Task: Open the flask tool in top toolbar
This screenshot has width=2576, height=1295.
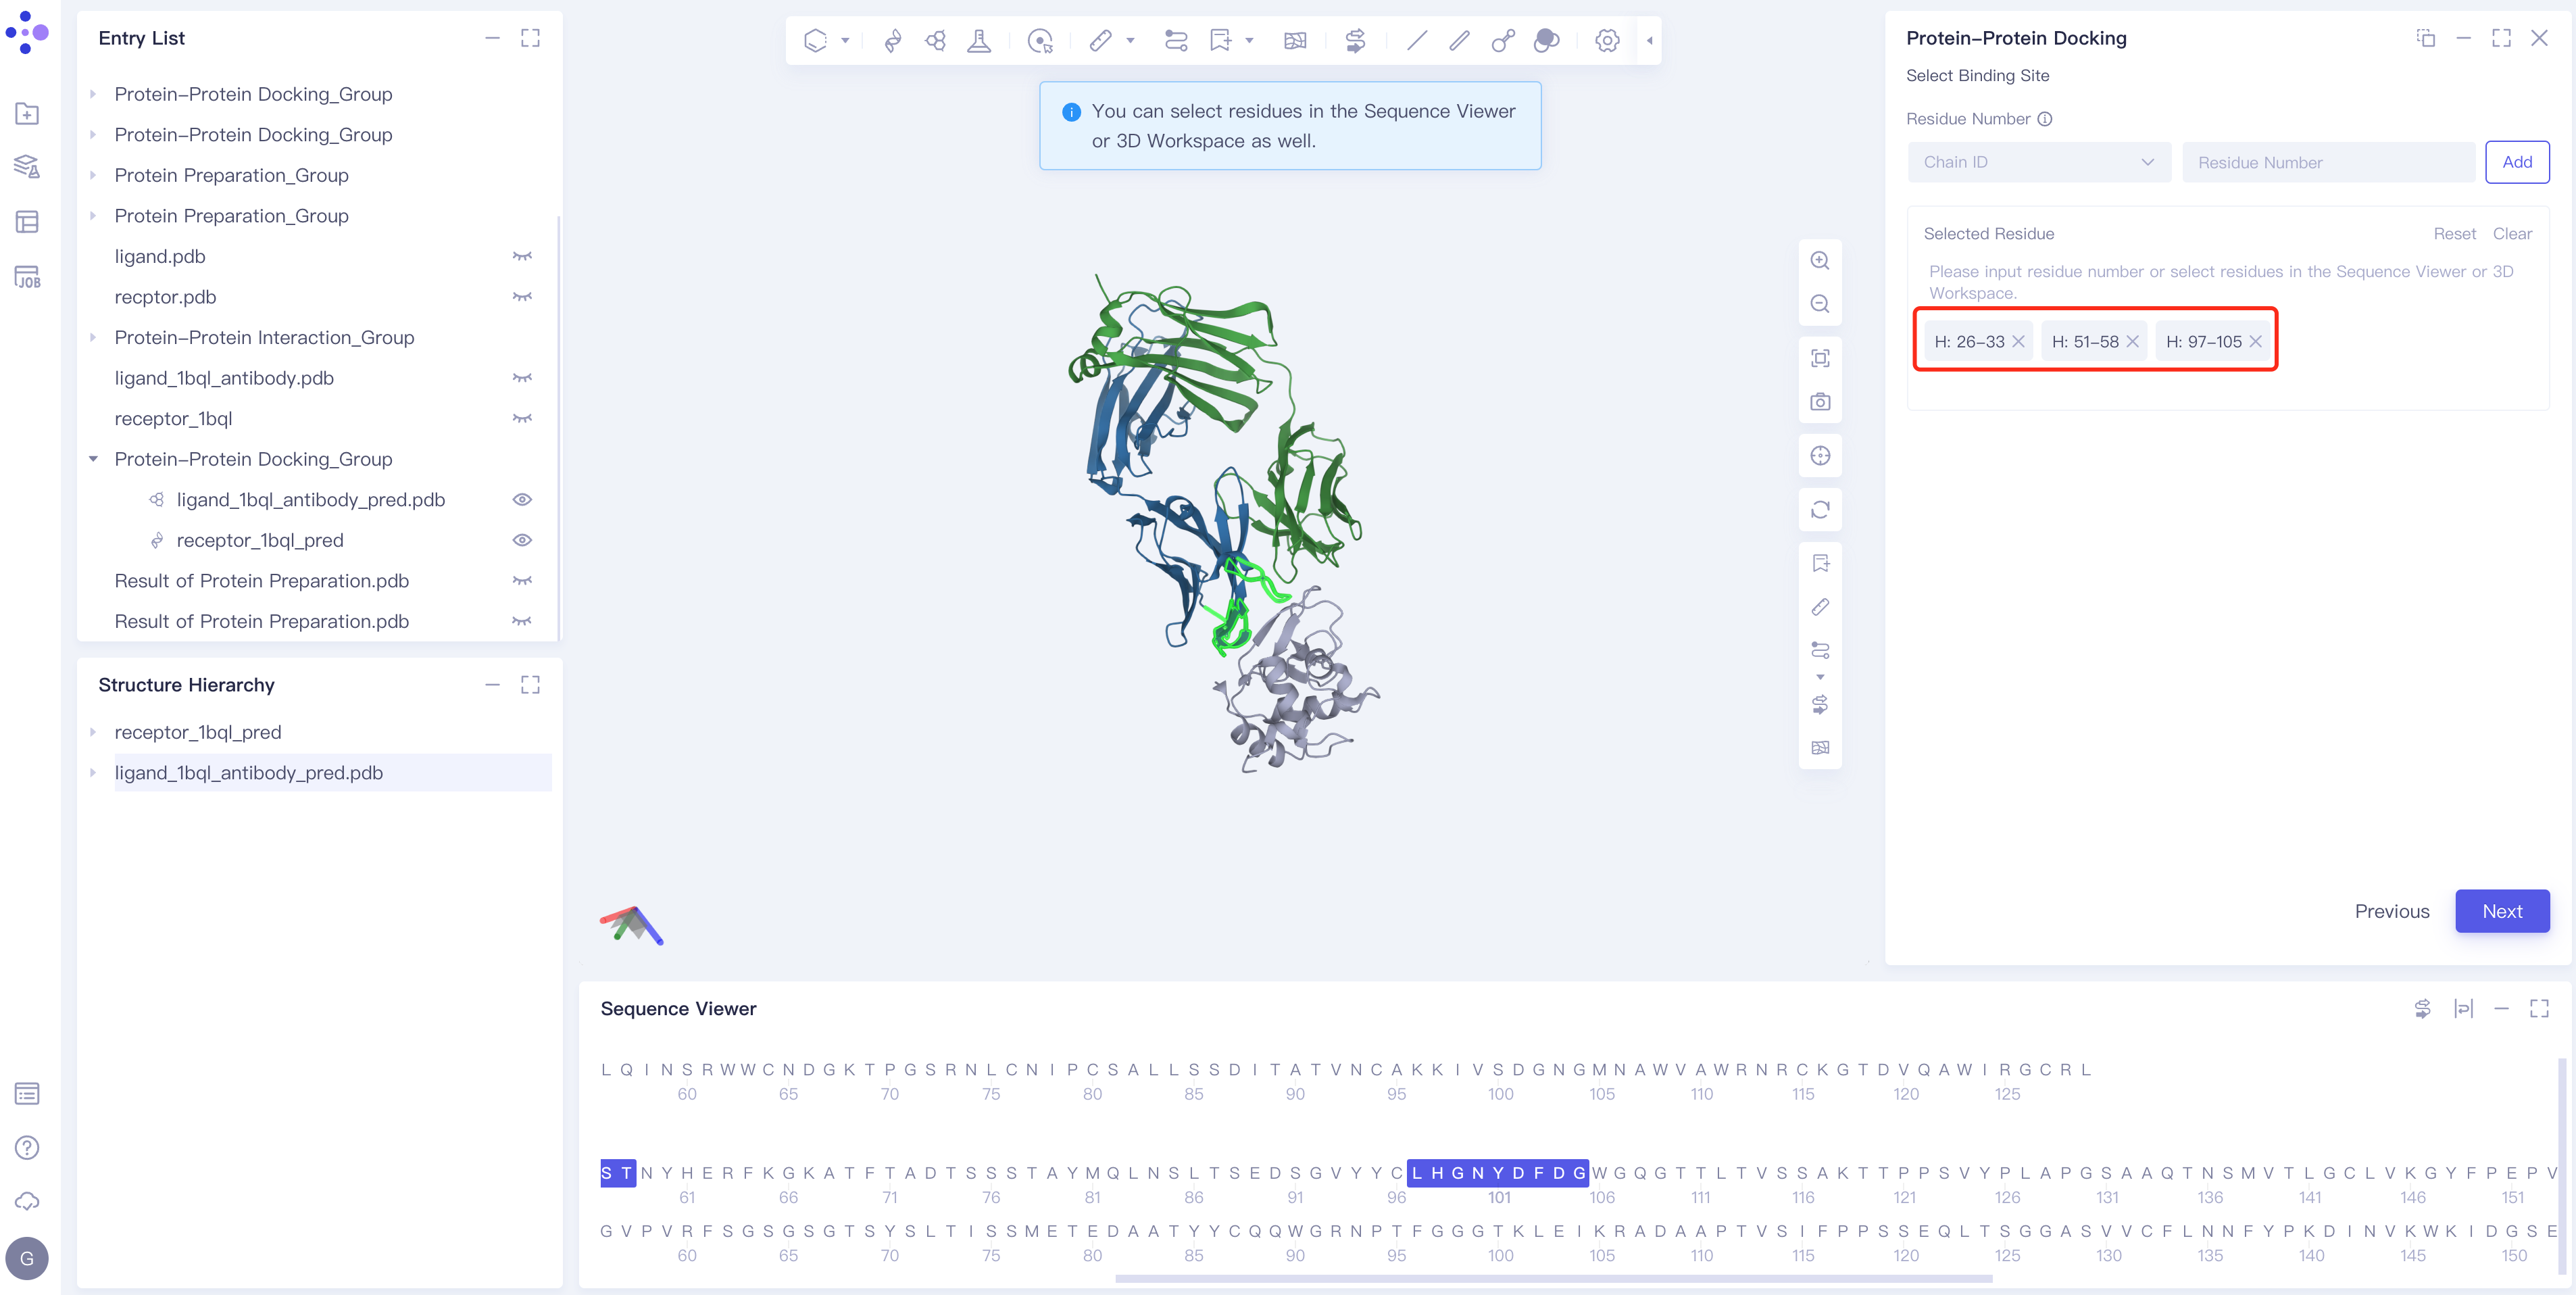Action: click(x=979, y=40)
